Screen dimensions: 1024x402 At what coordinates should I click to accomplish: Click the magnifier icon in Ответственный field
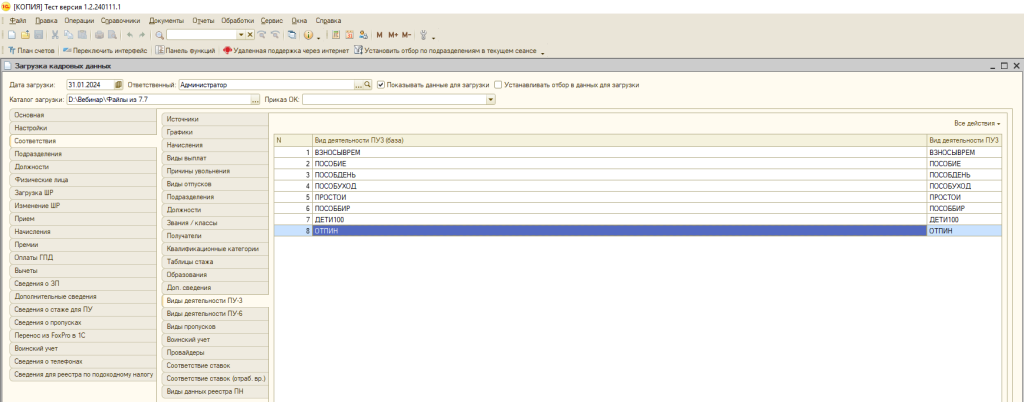[367, 85]
